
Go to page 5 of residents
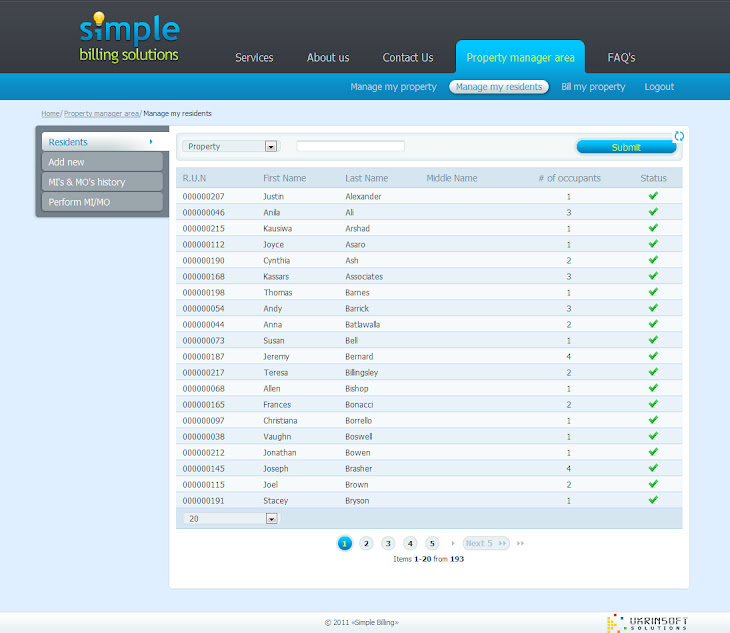point(432,543)
